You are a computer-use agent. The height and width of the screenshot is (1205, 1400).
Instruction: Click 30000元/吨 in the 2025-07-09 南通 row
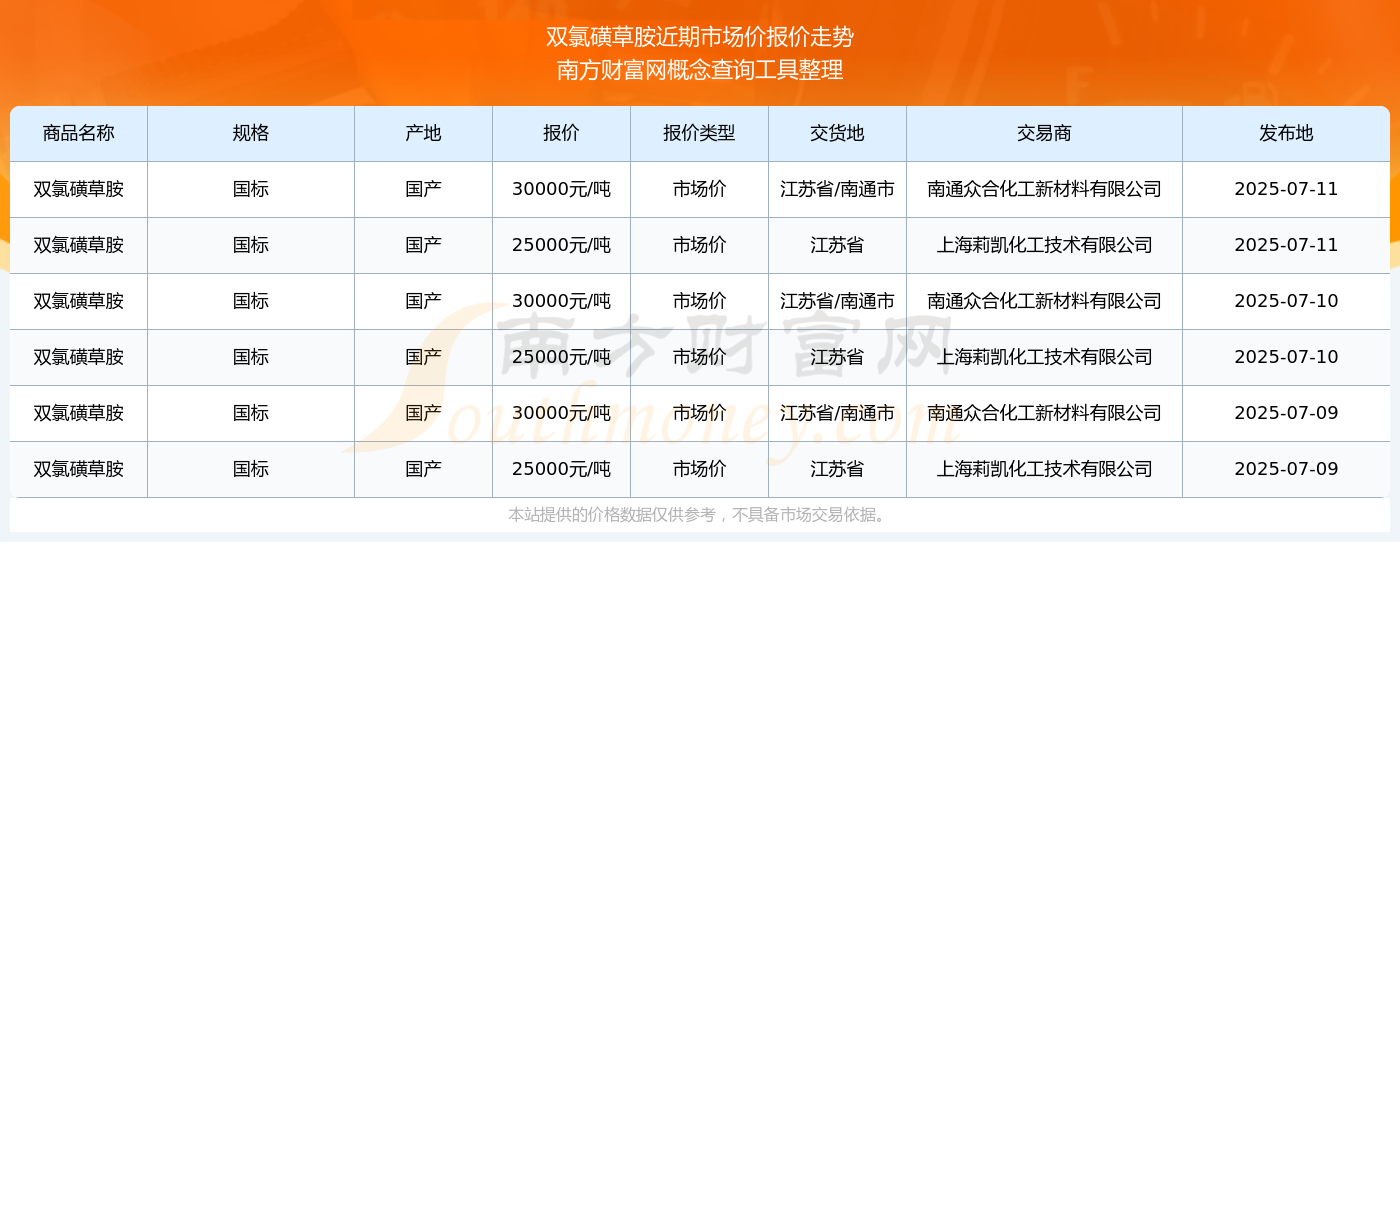[x=561, y=413]
